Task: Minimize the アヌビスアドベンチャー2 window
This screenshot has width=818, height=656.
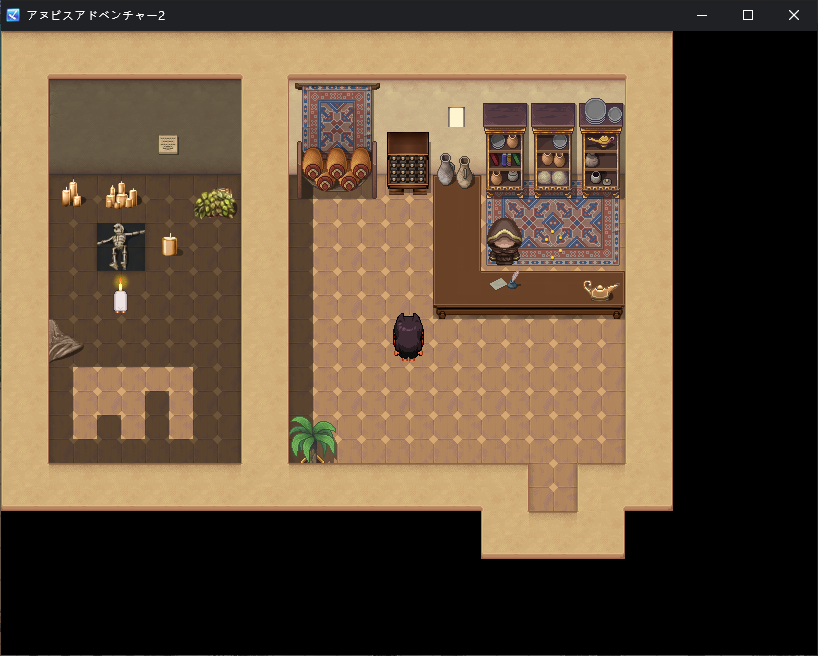Action: pos(702,15)
